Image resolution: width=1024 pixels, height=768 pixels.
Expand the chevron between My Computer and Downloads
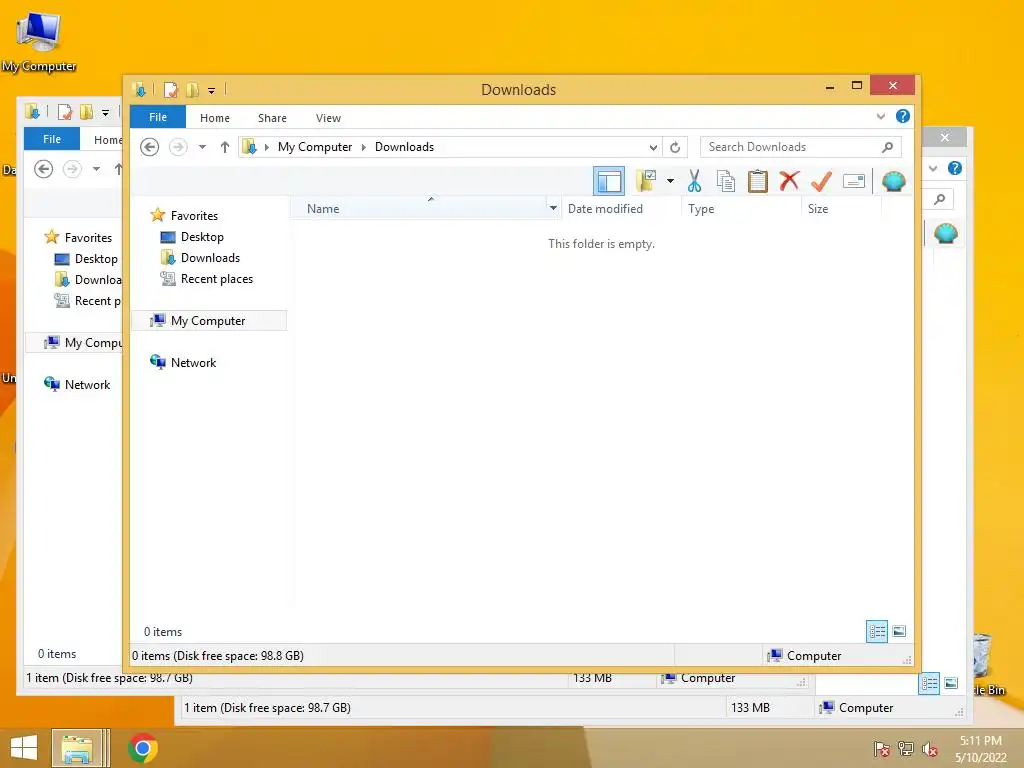364,147
